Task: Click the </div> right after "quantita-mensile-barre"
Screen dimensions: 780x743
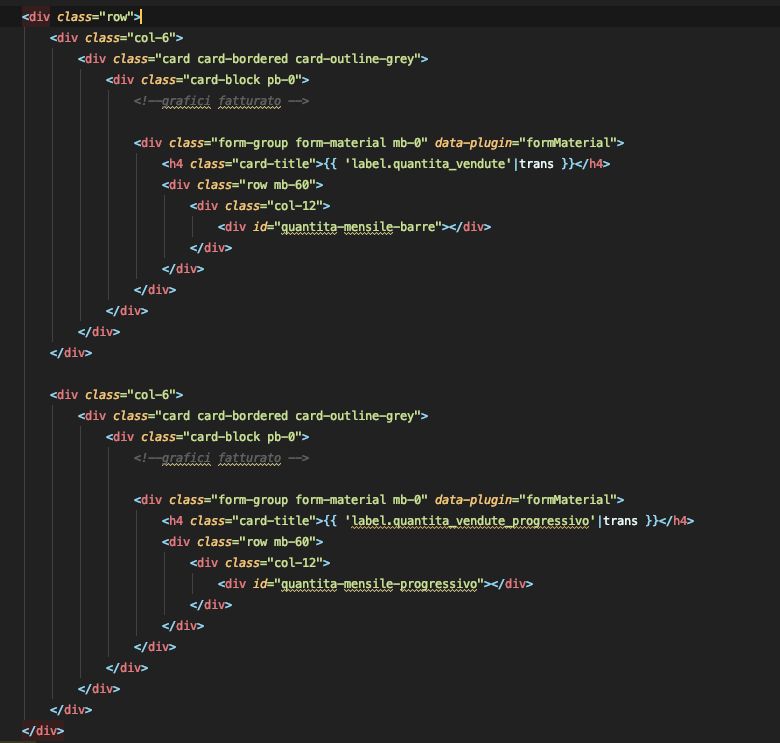Action: 470,227
